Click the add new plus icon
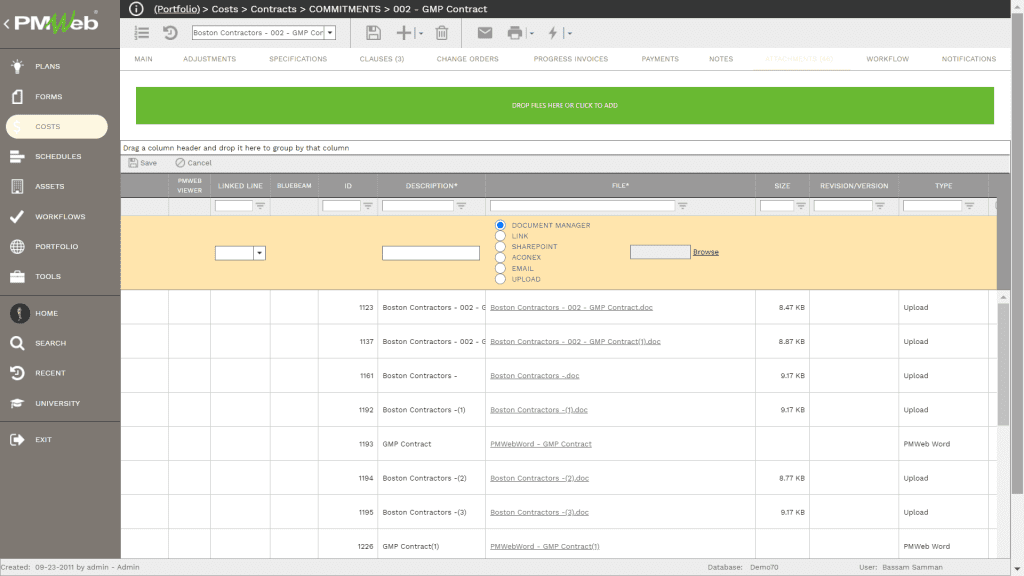The image size is (1024, 576). coord(404,33)
